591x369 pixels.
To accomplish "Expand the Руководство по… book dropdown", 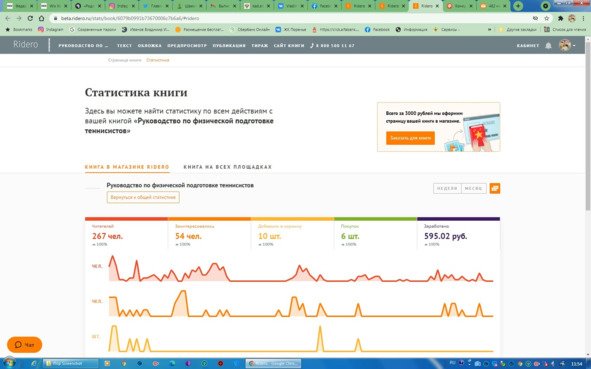I will click(83, 46).
